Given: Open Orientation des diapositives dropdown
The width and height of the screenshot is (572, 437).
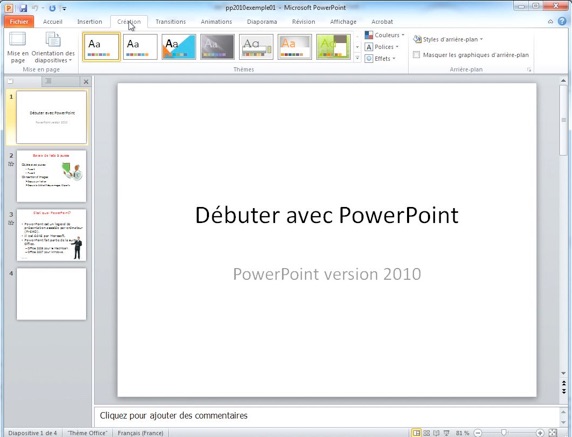Looking at the screenshot, I should pyautogui.click(x=53, y=47).
